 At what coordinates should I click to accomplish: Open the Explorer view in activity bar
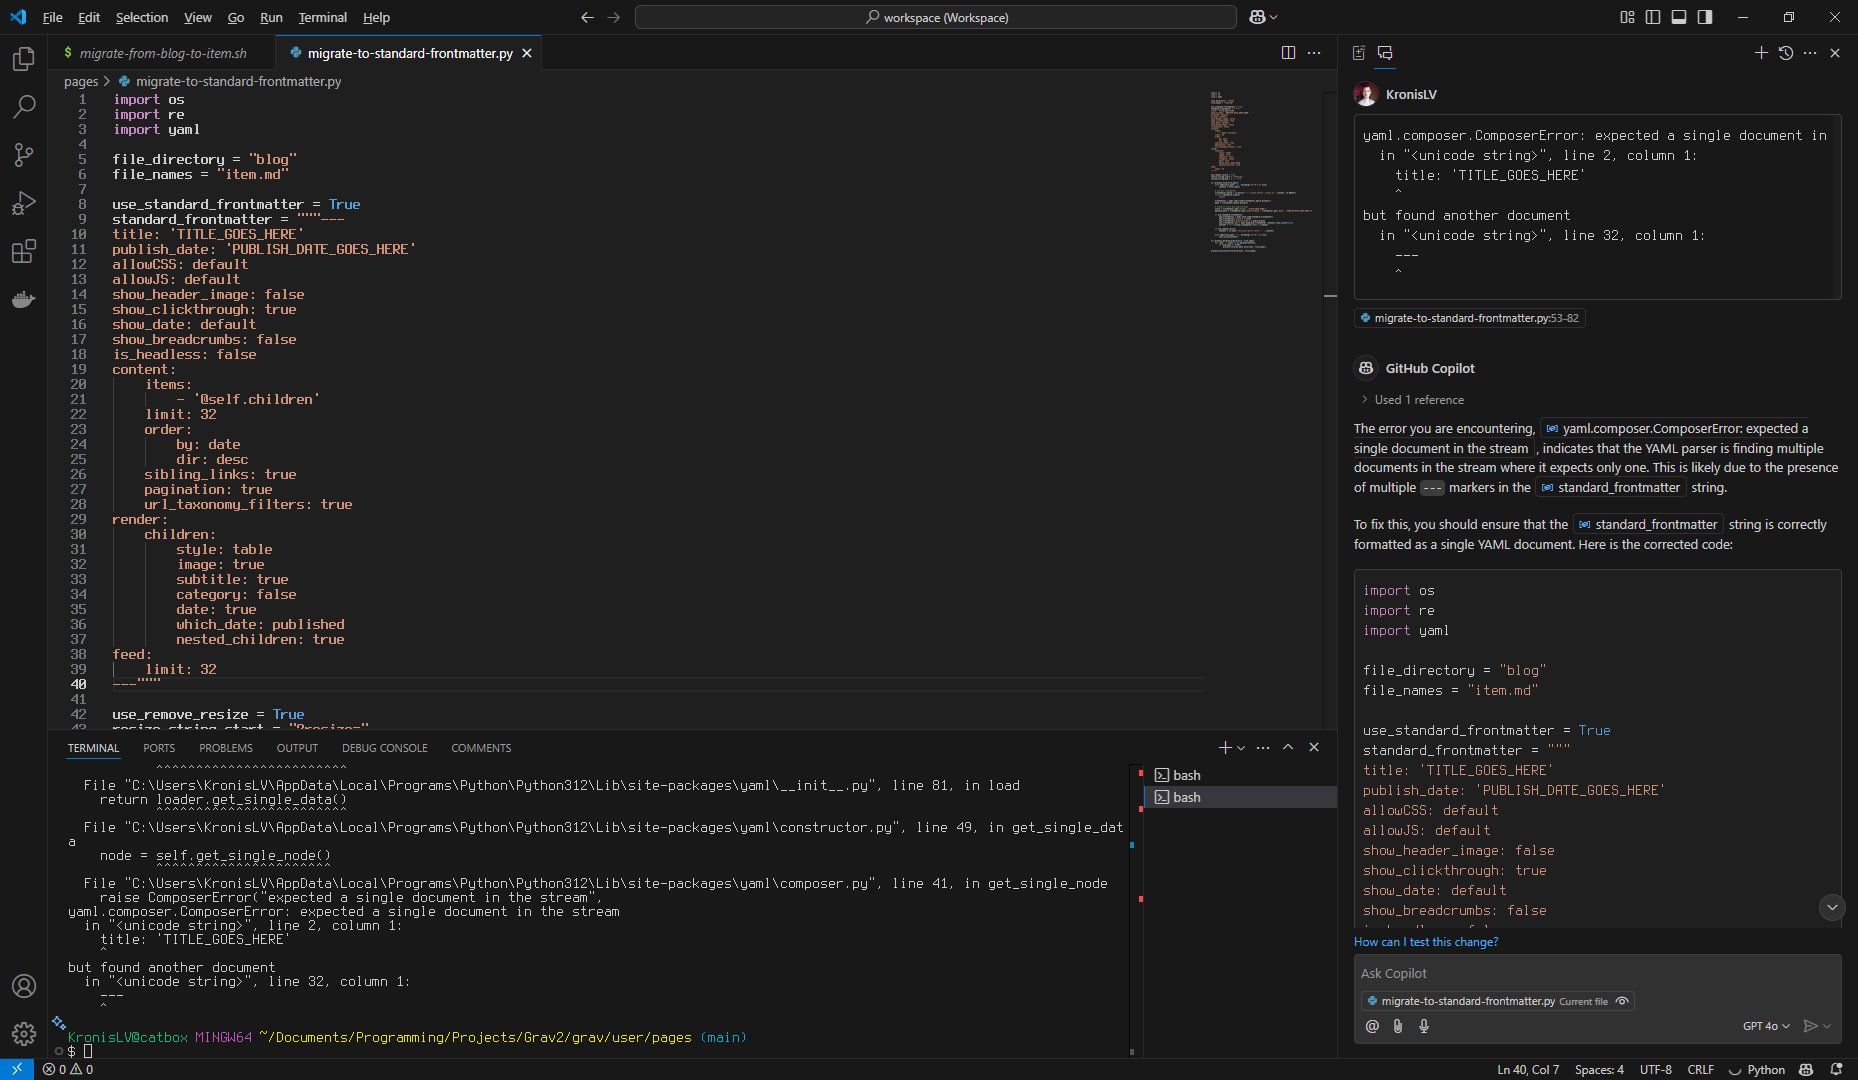[24, 59]
